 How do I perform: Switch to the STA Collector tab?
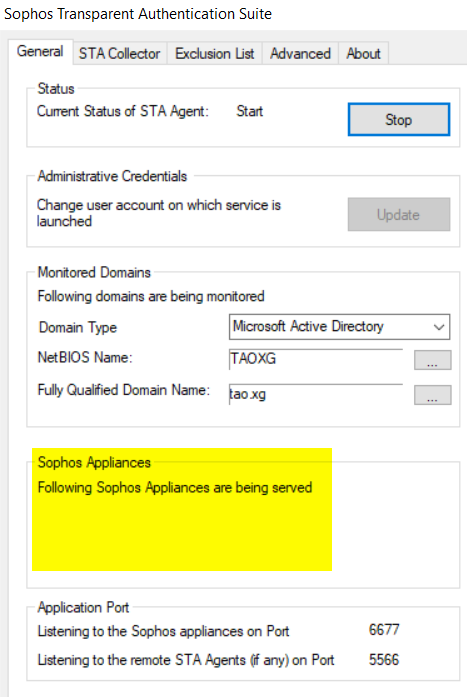point(120,53)
